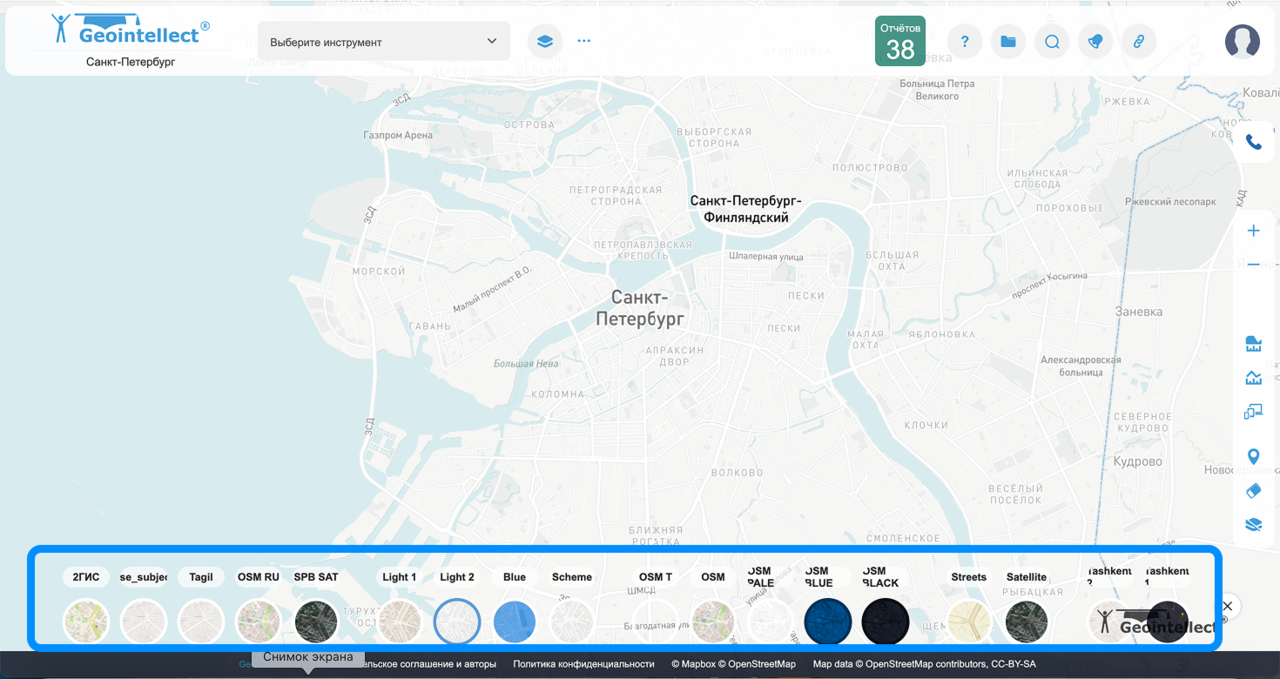This screenshot has height=679, width=1280.
Task: Open the notifications bell icon
Action: (1095, 42)
